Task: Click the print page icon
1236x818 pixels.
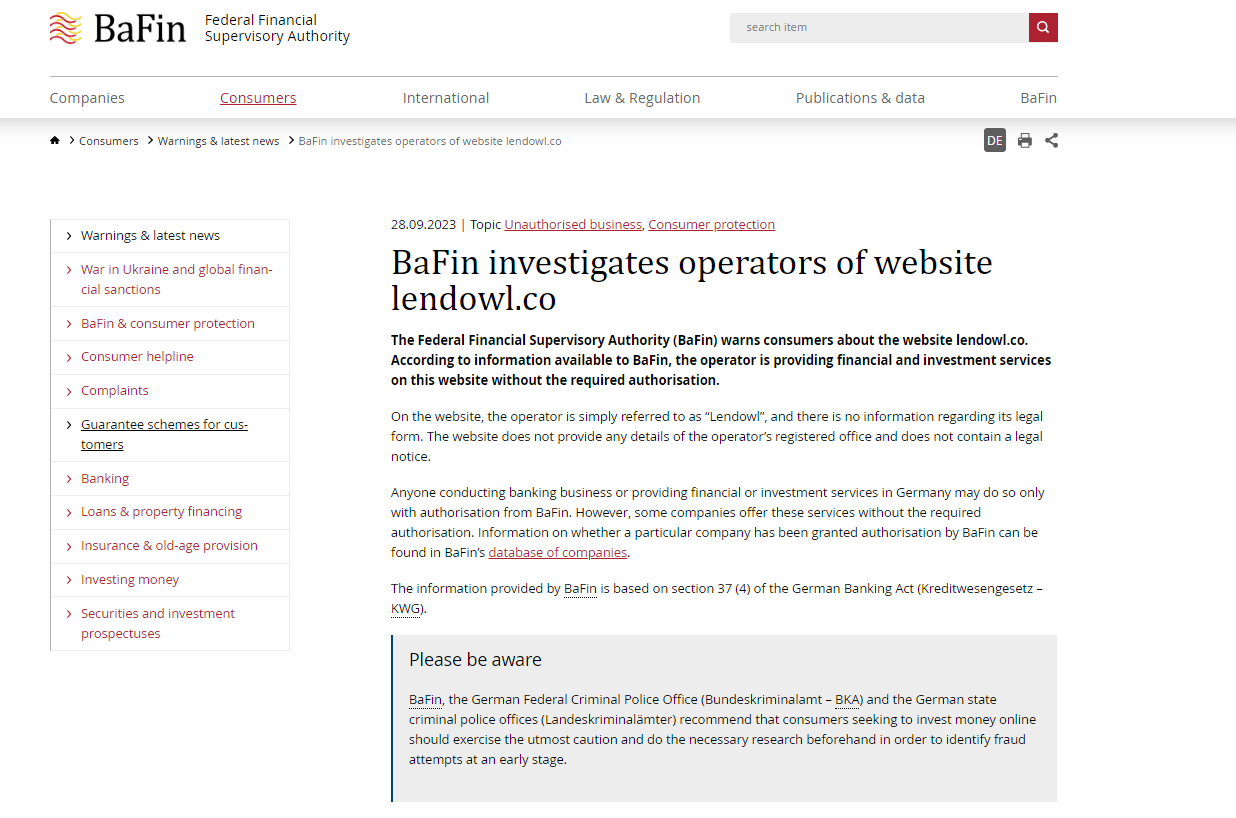Action: click(x=1025, y=141)
